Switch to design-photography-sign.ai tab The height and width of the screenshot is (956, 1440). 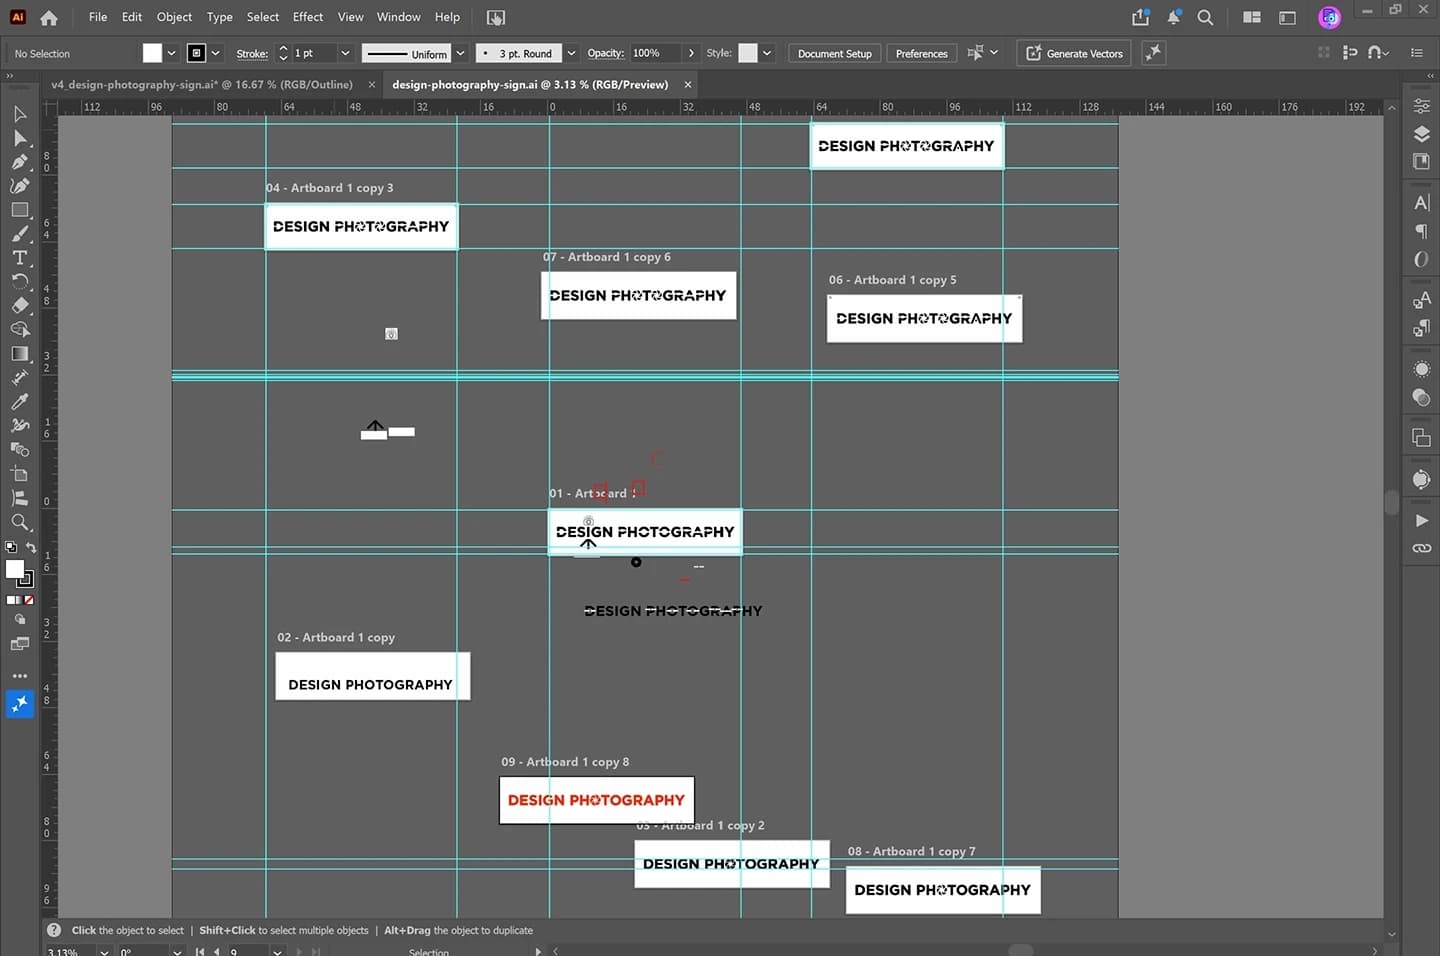pyautogui.click(x=530, y=85)
